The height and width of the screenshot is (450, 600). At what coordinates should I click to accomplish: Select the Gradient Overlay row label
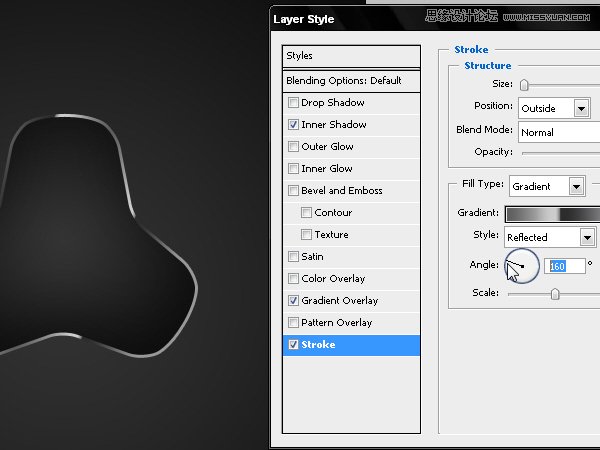339,301
